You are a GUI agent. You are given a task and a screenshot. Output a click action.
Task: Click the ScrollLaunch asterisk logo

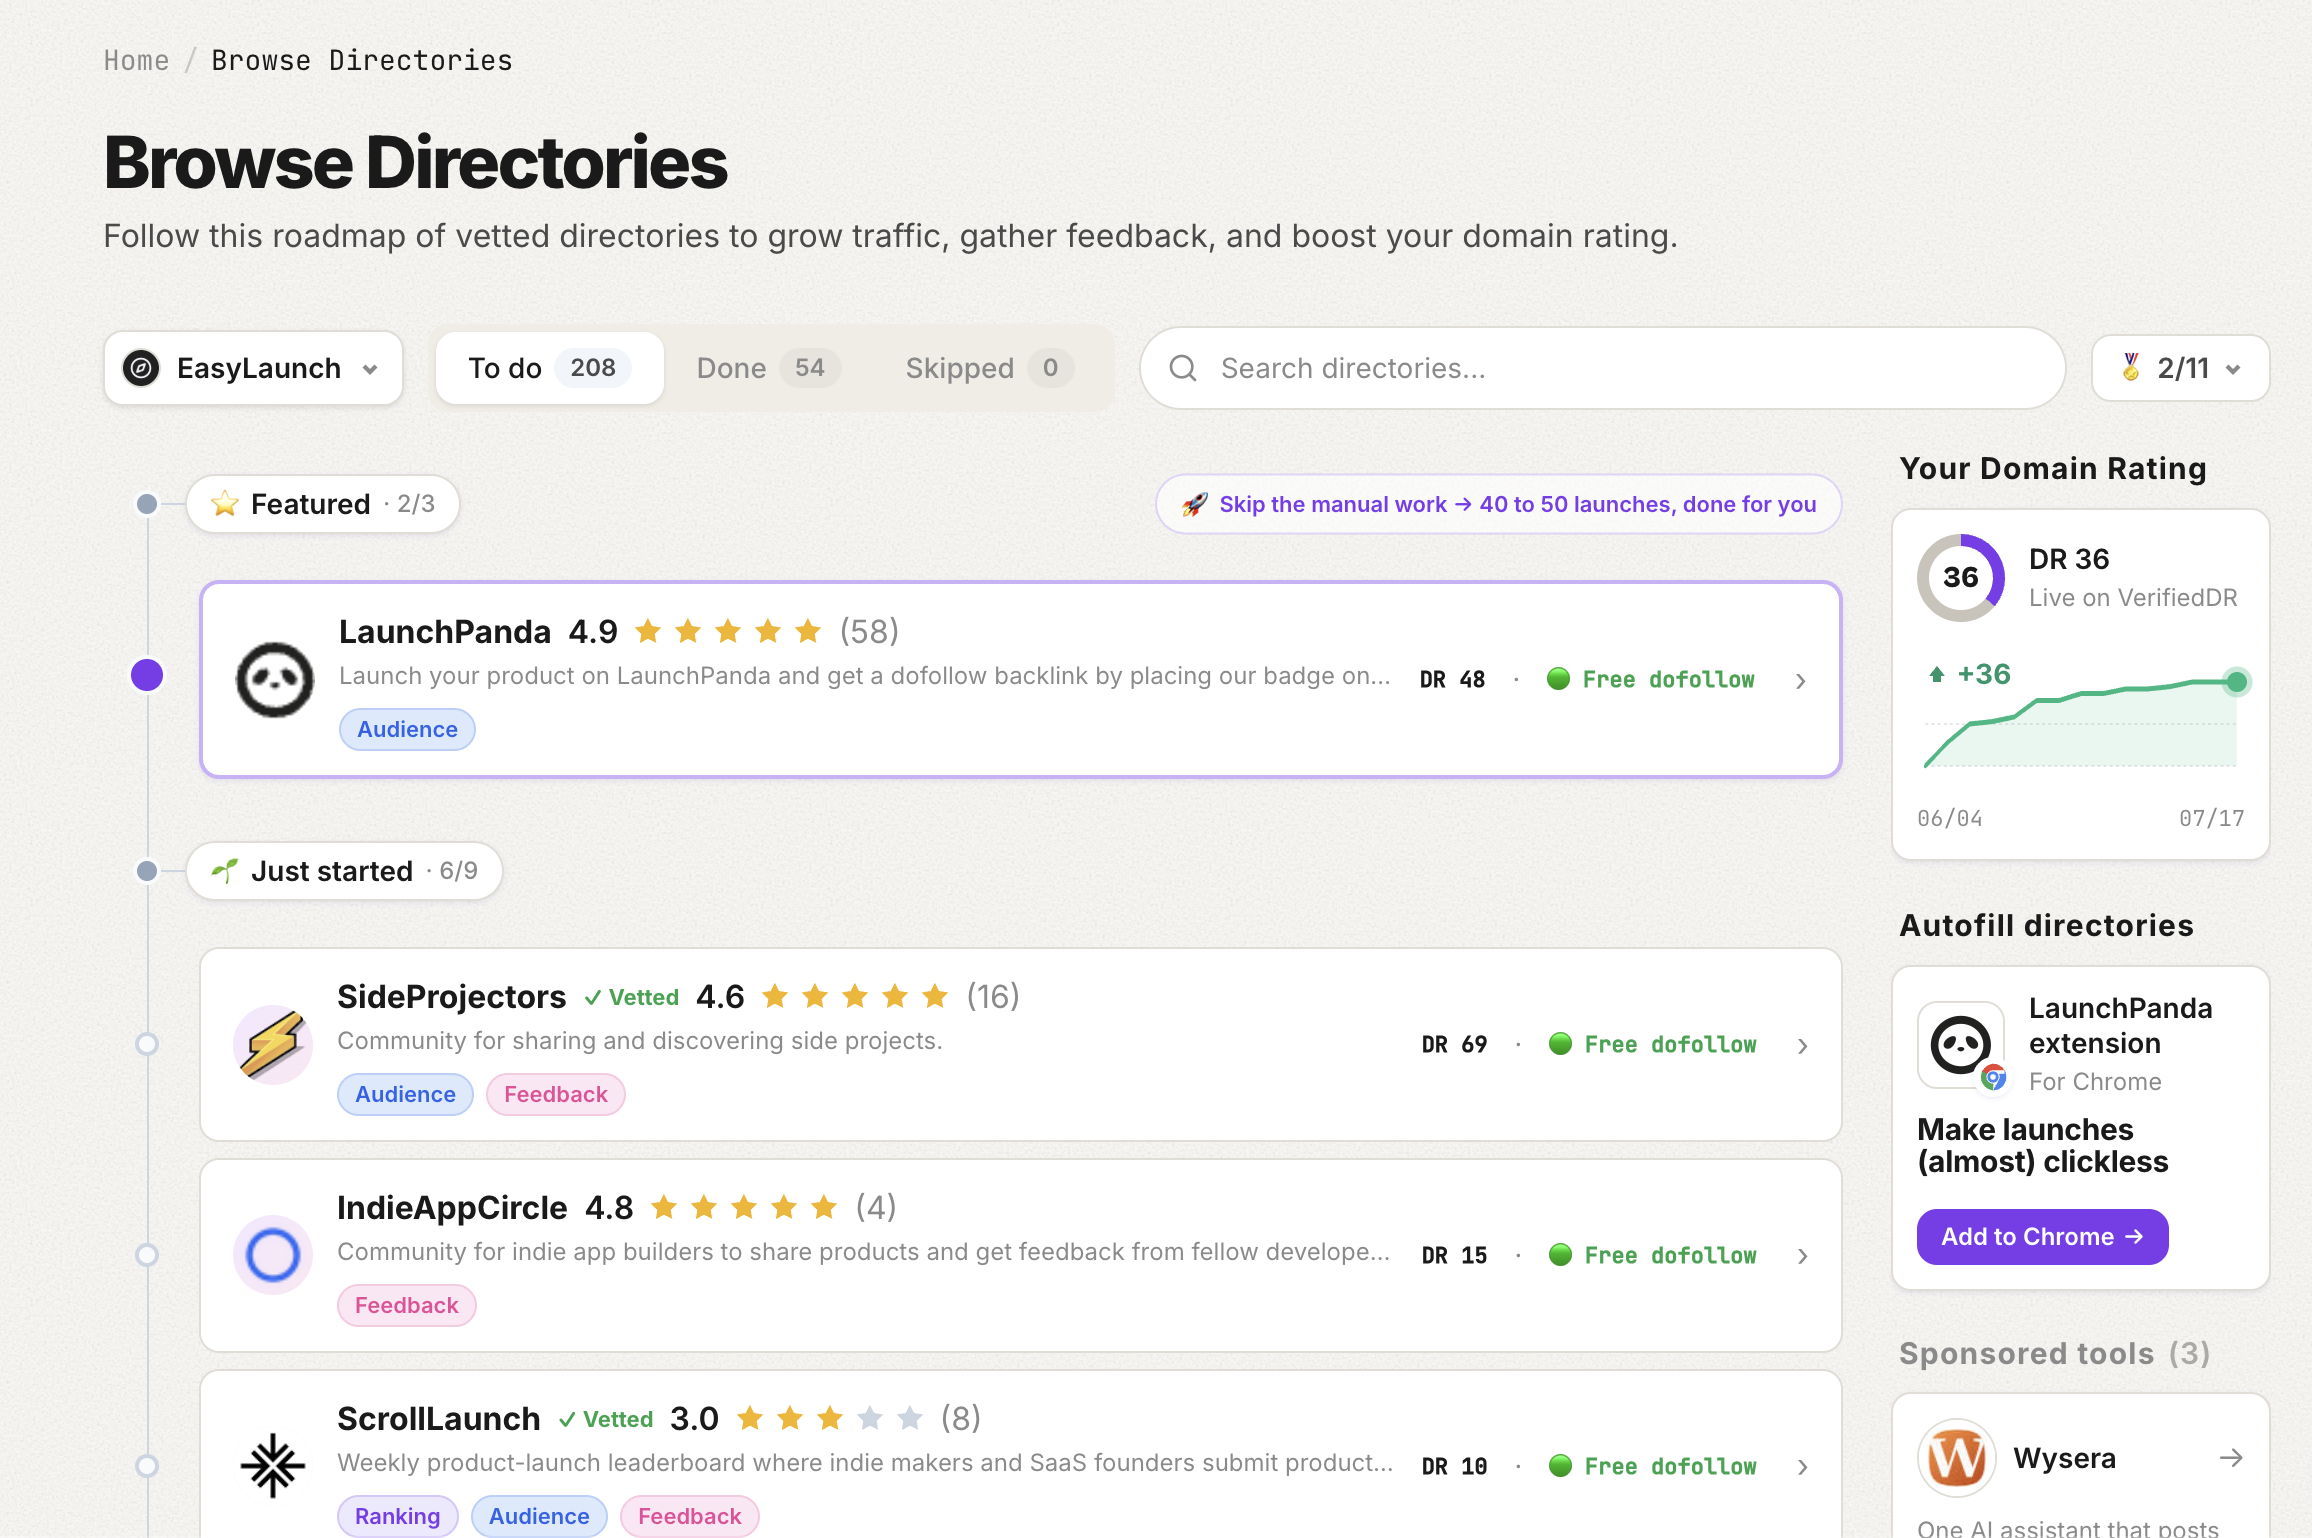(273, 1466)
